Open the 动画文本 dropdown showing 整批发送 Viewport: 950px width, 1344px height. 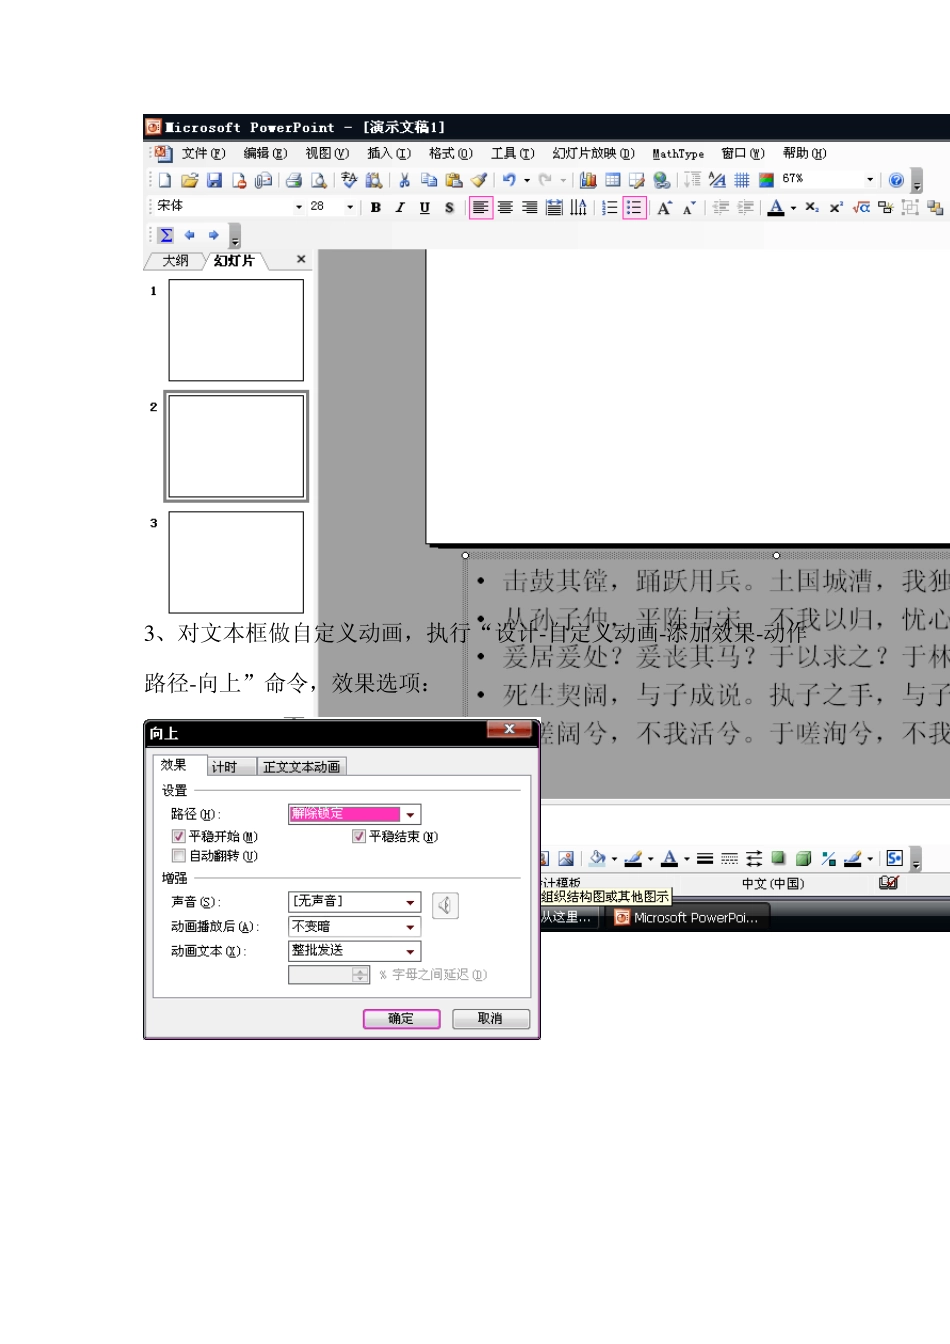[410, 951]
